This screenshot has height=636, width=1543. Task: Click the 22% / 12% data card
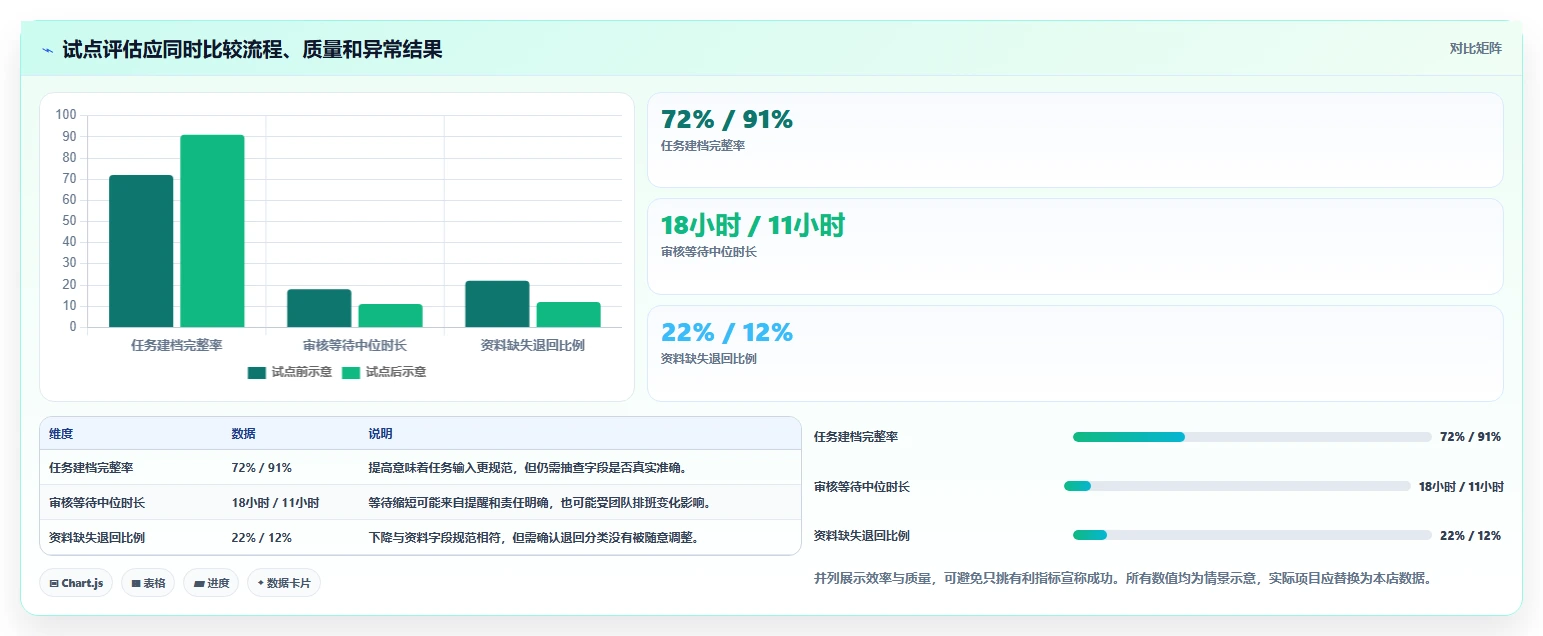coord(1075,353)
